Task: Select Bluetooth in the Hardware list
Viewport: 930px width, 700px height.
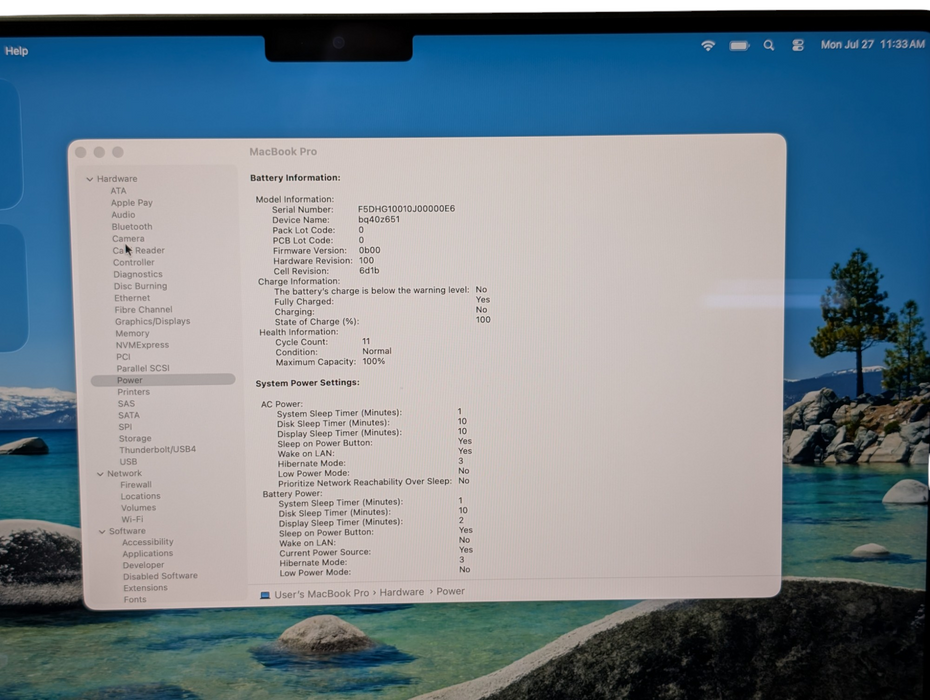Action: (132, 227)
